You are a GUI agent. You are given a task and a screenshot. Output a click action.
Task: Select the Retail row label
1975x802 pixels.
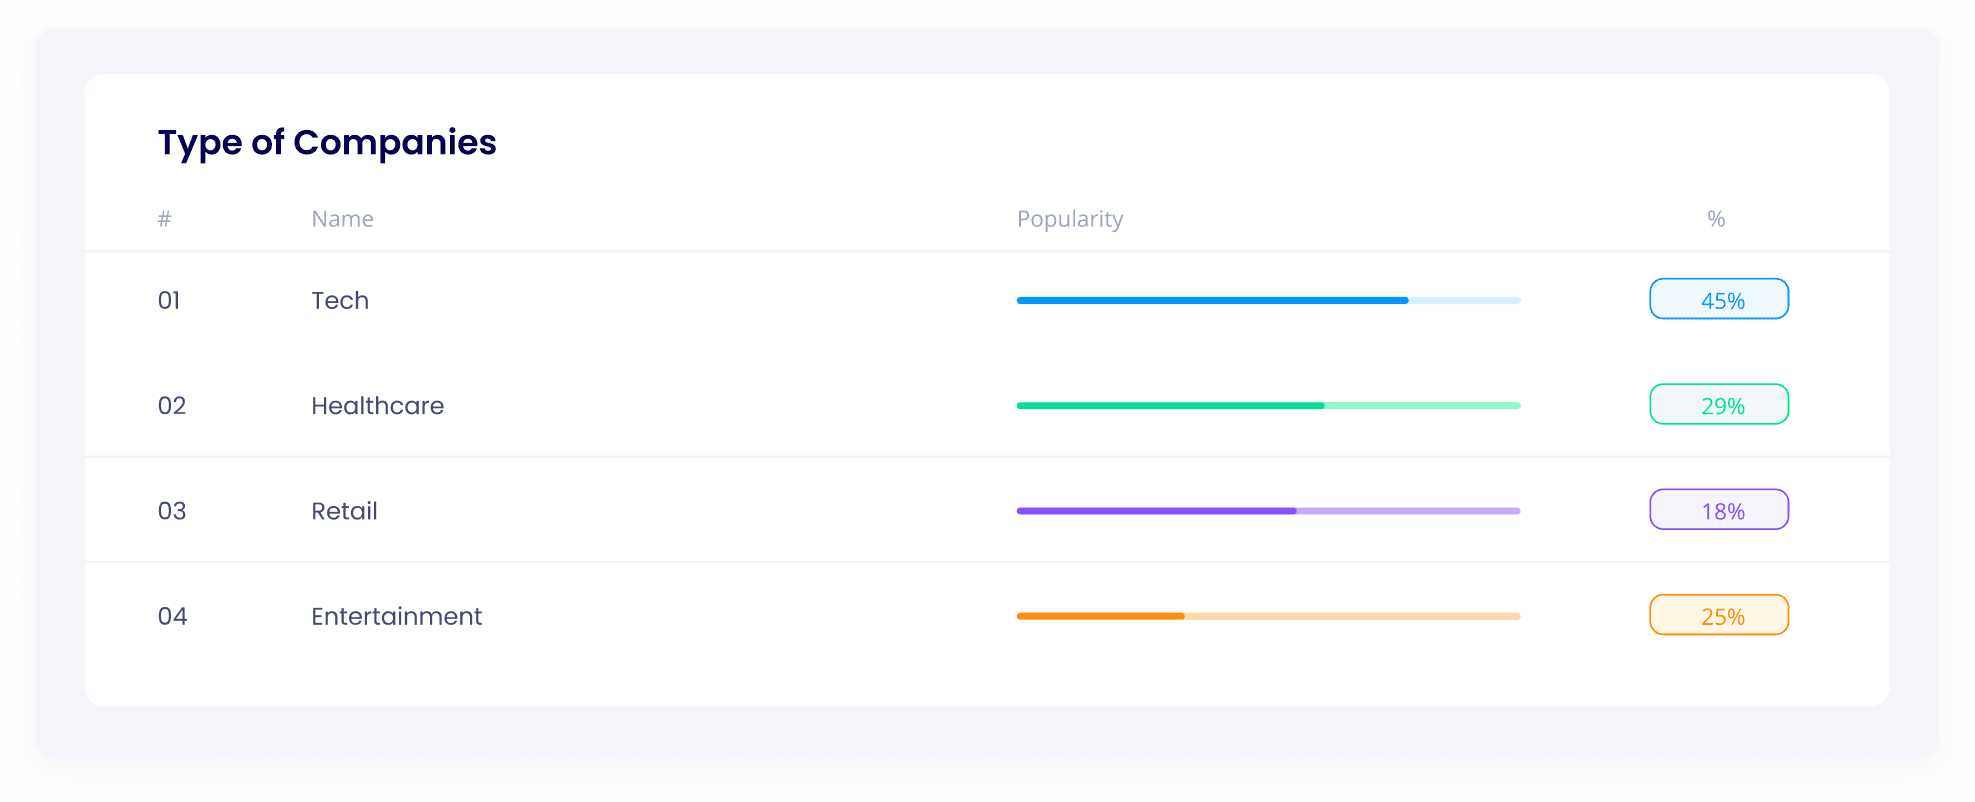click(344, 510)
